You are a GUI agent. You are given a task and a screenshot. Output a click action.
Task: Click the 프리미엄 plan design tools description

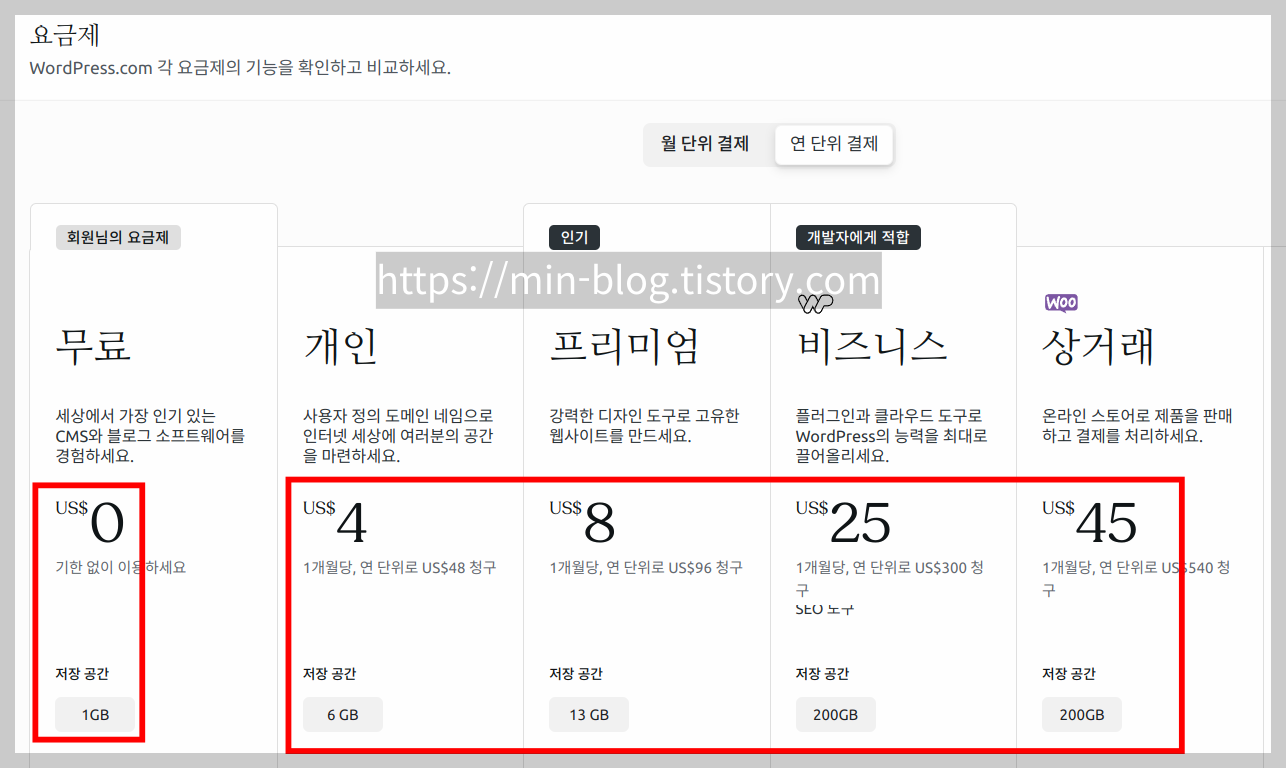tap(644, 425)
